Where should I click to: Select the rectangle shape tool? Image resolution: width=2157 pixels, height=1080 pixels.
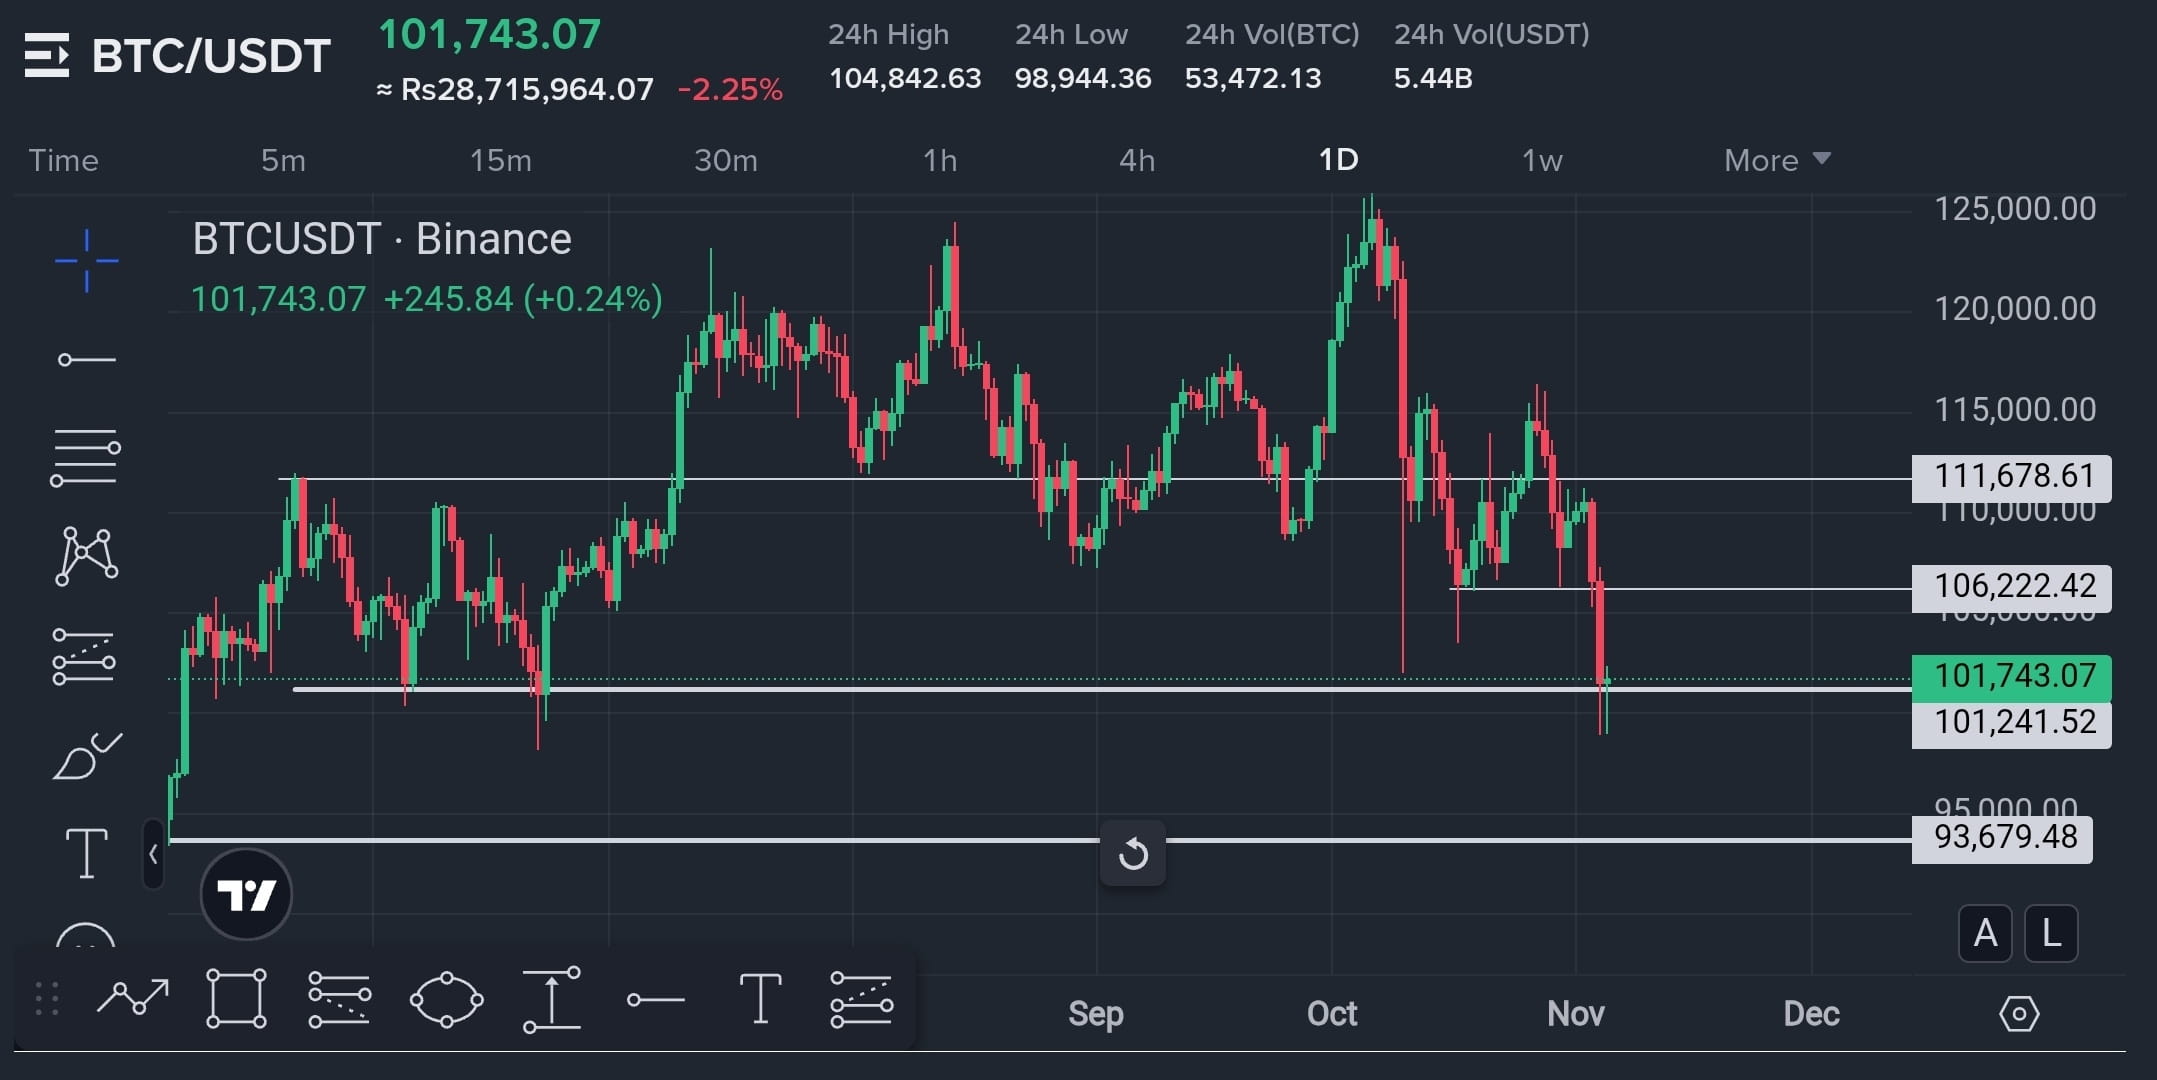pos(236,998)
